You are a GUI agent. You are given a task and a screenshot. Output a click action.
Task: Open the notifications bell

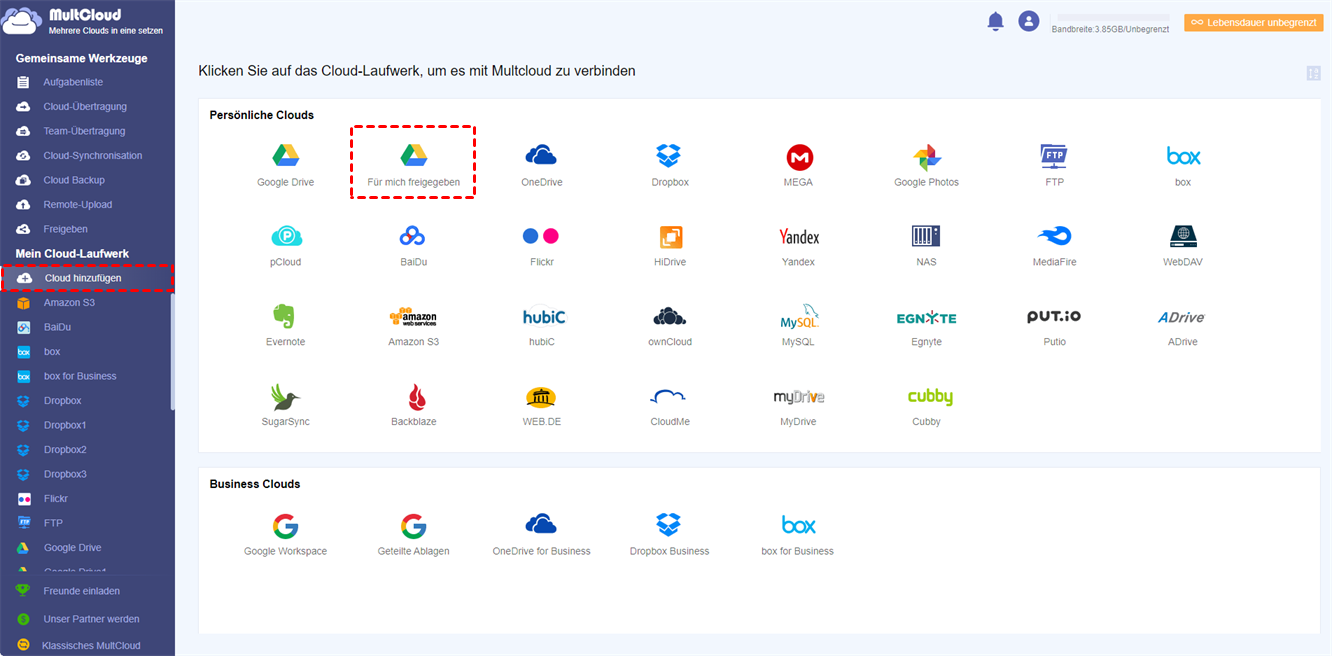995,21
